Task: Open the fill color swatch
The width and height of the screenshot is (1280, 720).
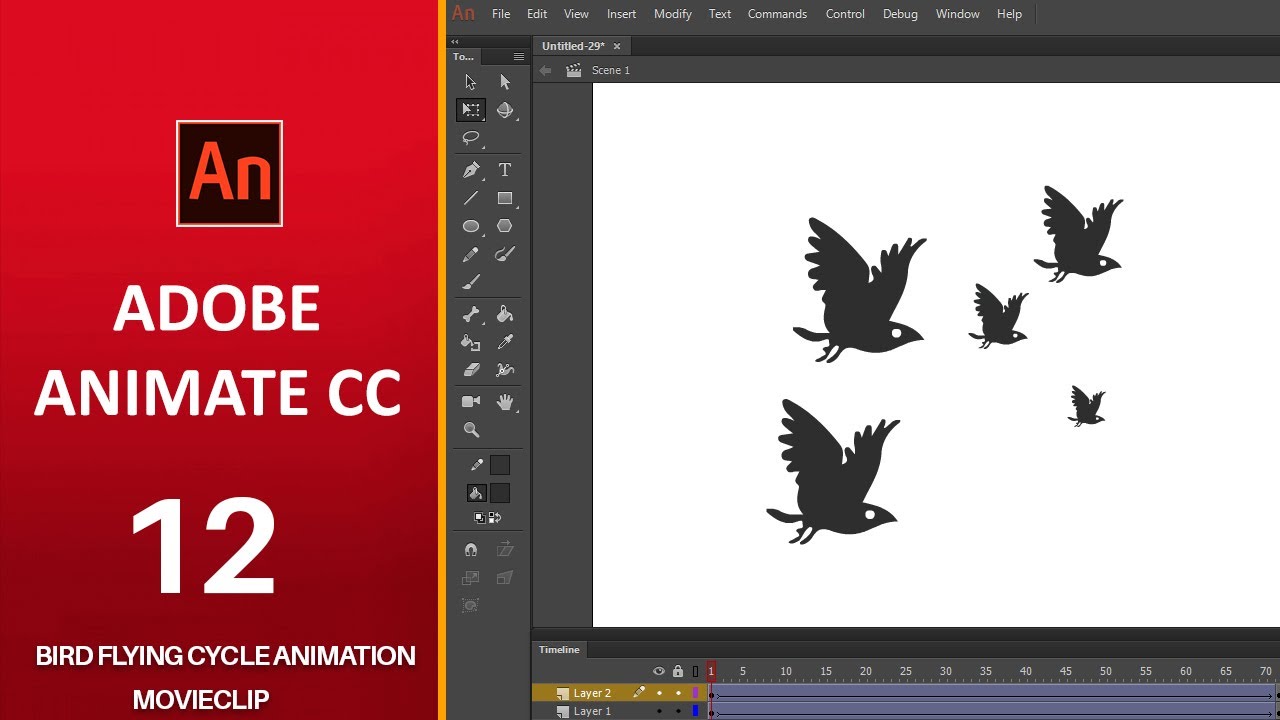Action: (500, 493)
